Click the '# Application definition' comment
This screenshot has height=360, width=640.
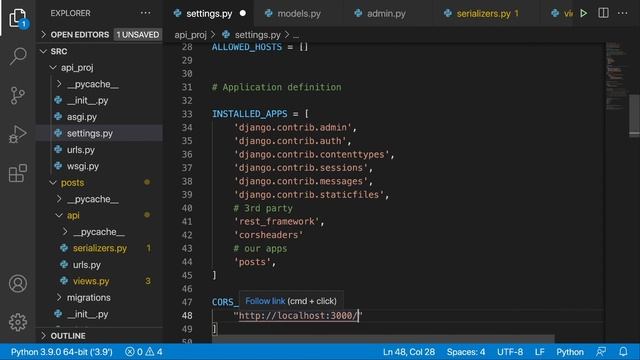[276, 87]
